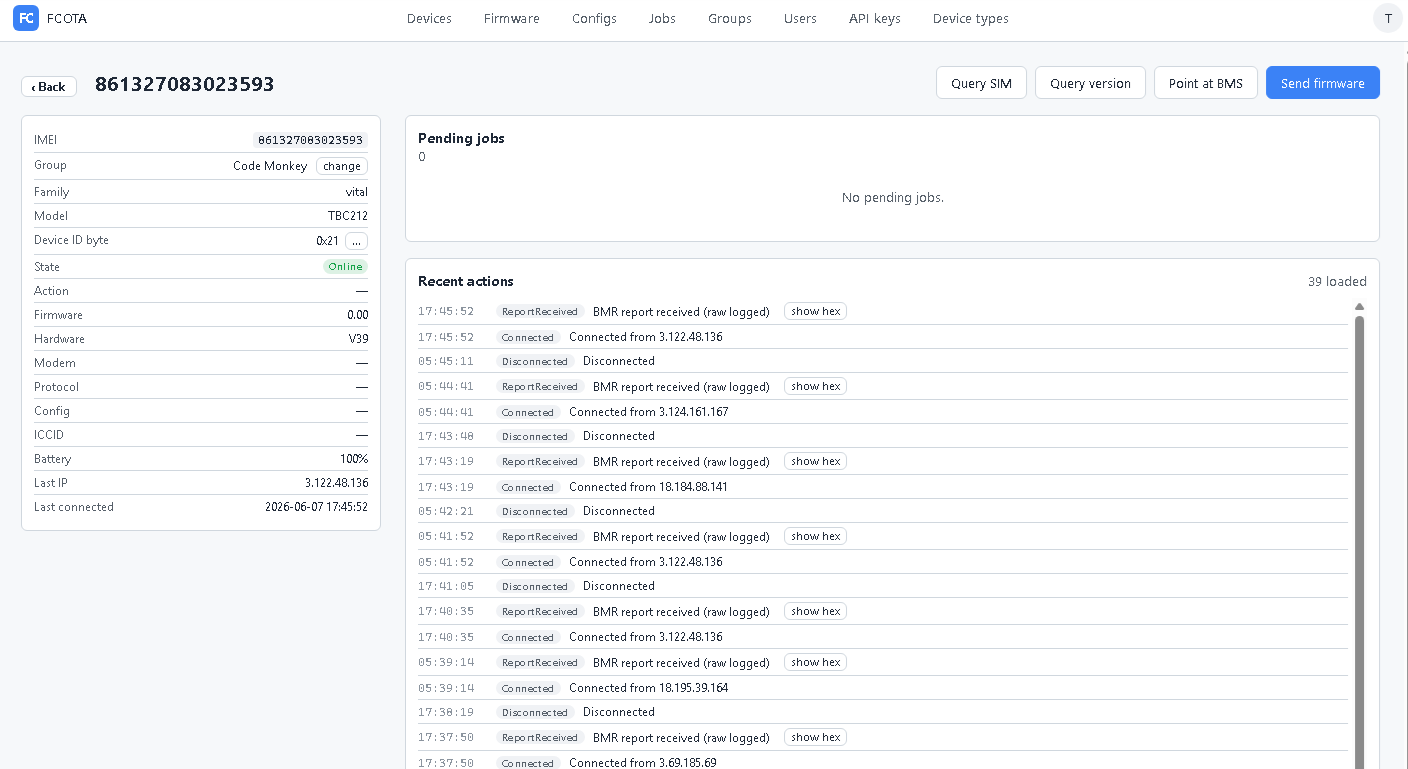Click the 17:38:19 Disconnected row
The width and height of the screenshot is (1408, 769).
pyautogui.click(x=883, y=712)
